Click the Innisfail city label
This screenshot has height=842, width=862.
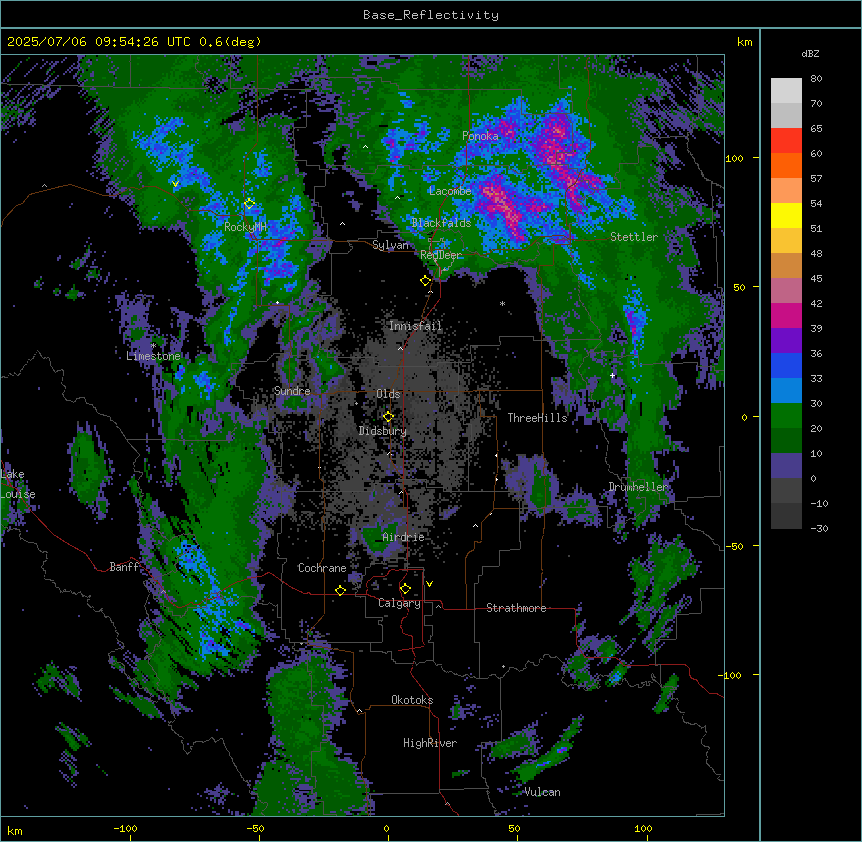(x=415, y=326)
